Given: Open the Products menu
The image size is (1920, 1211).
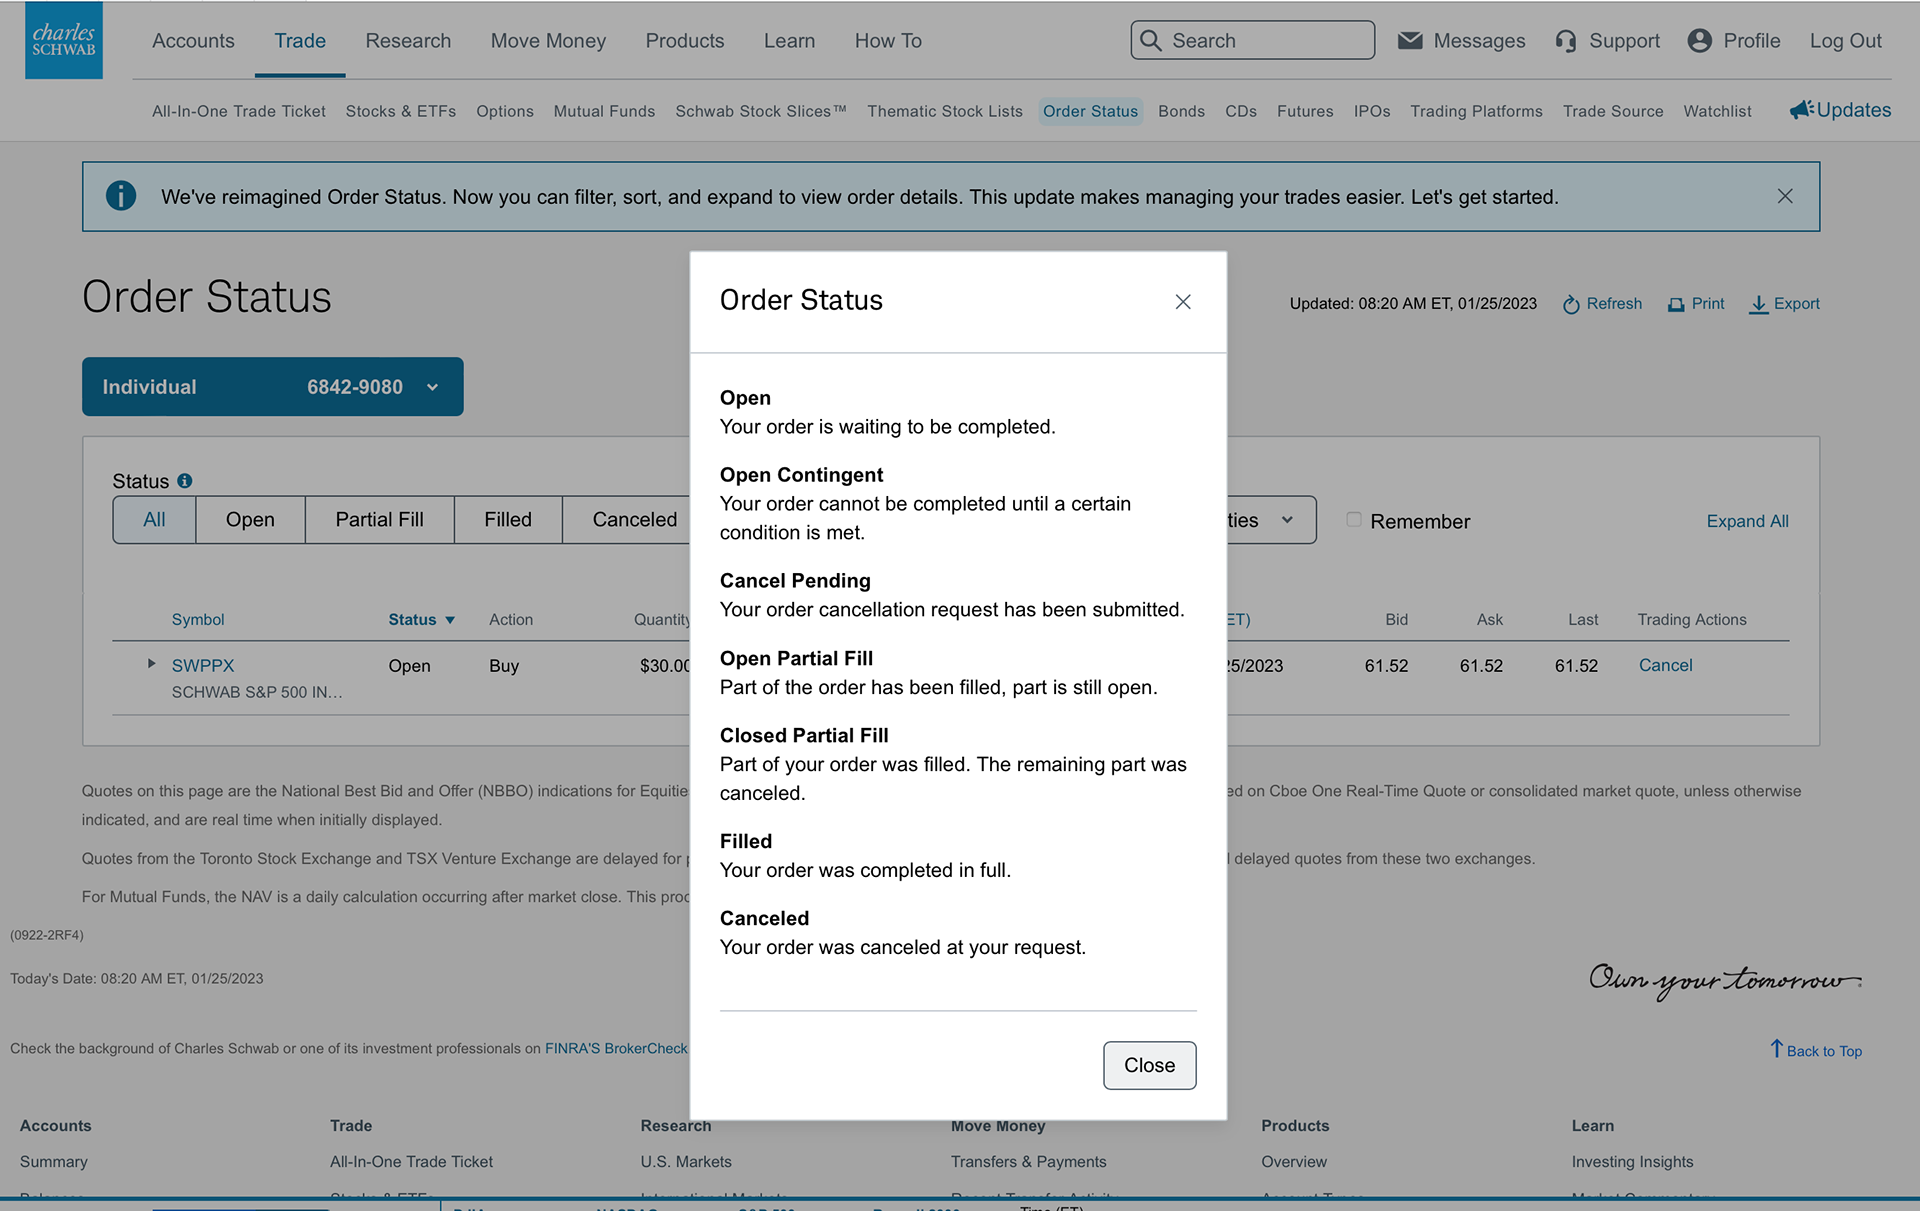Looking at the screenshot, I should point(685,41).
